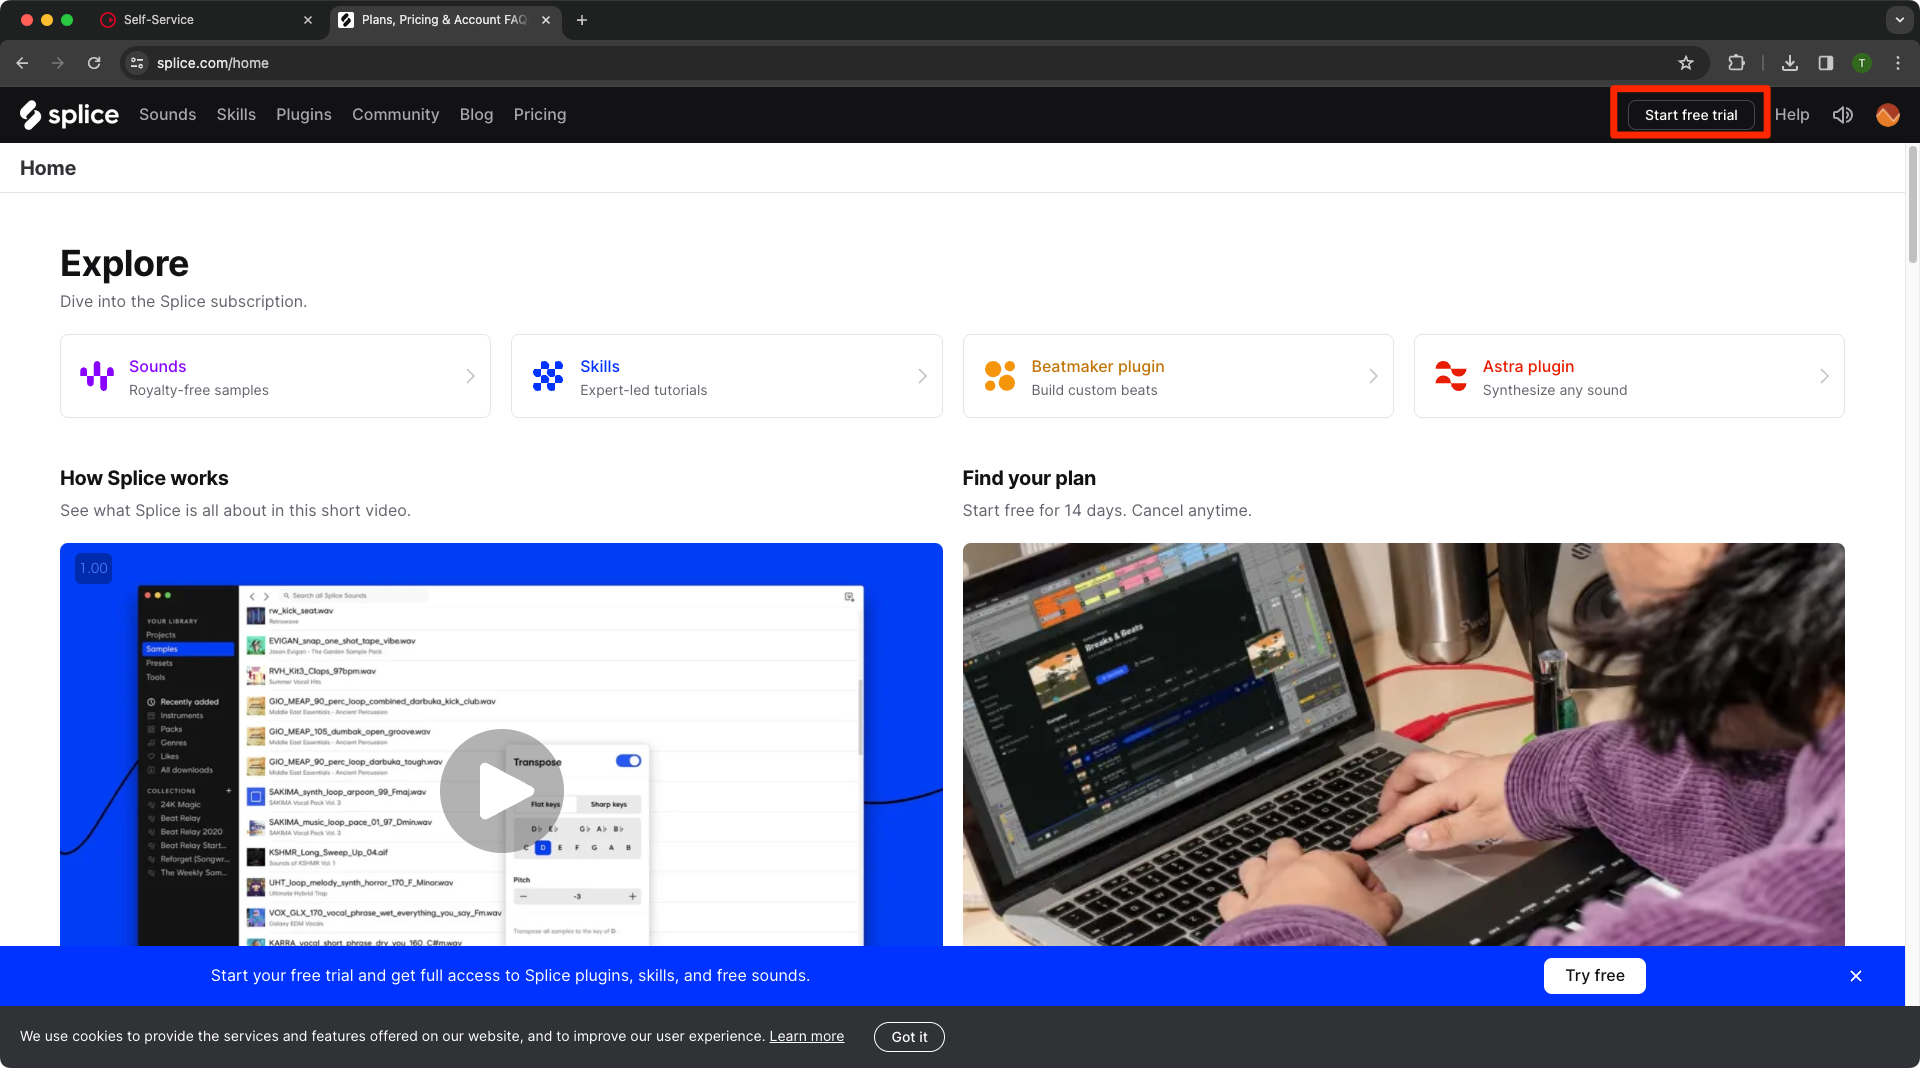Open Community in the top navigation
This screenshot has width=1920, height=1068.
tap(396, 115)
